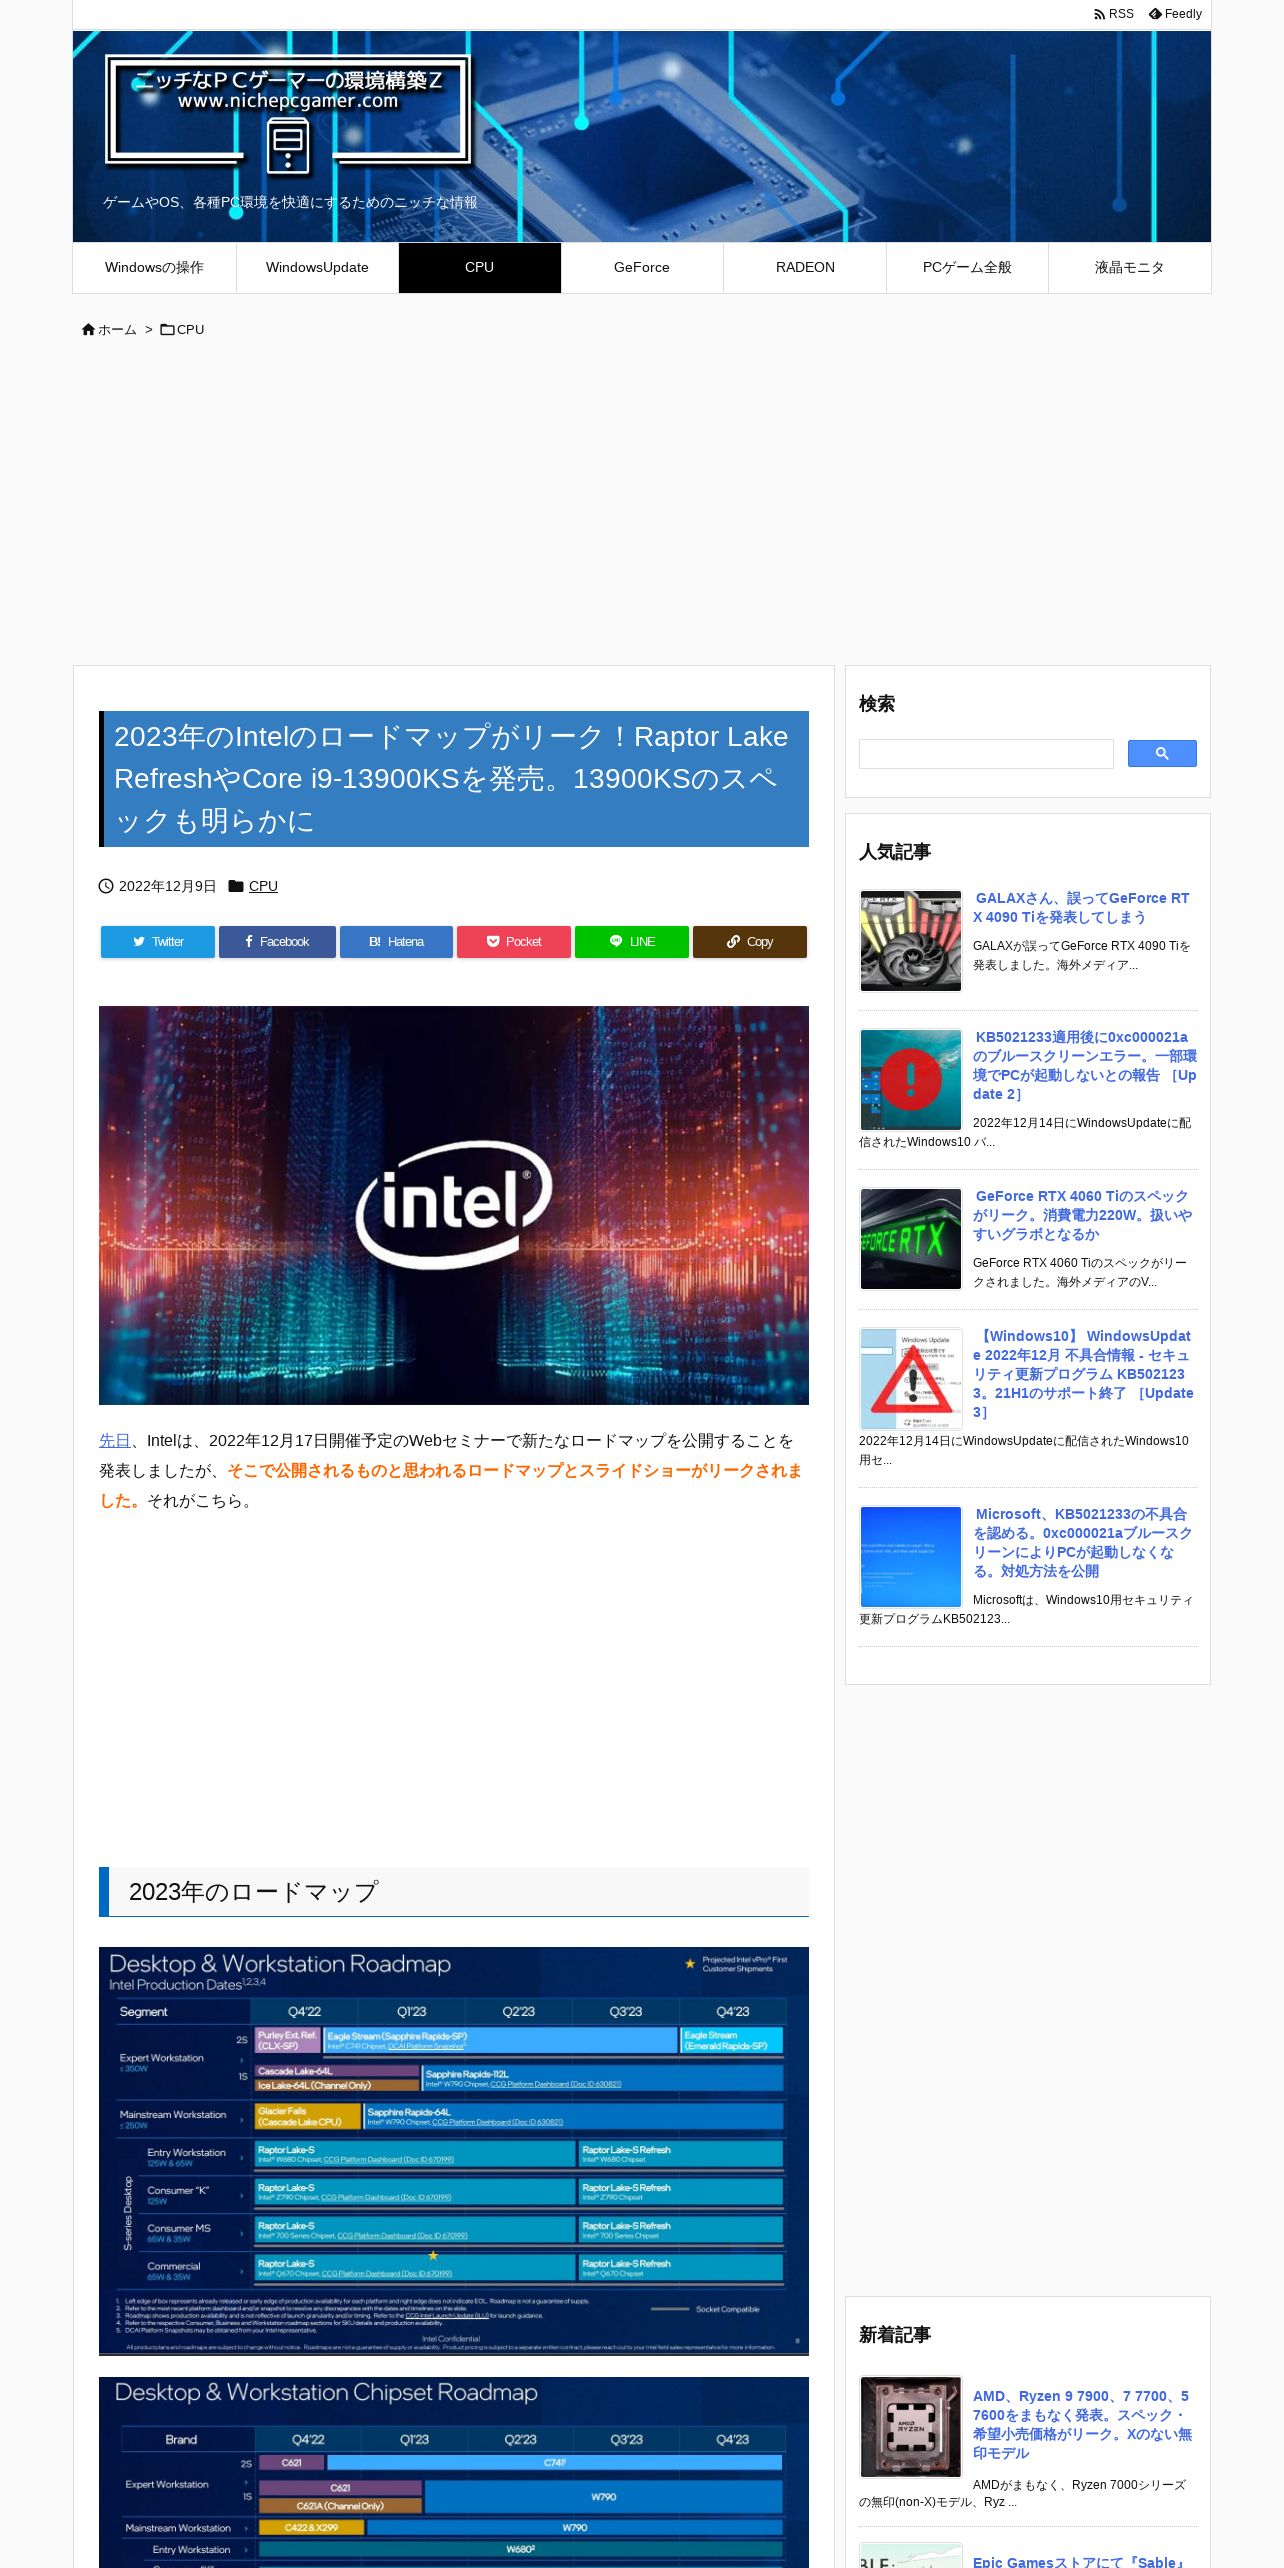This screenshot has height=2568, width=1284.
Task: Share the article on Facebook
Action: [277, 942]
